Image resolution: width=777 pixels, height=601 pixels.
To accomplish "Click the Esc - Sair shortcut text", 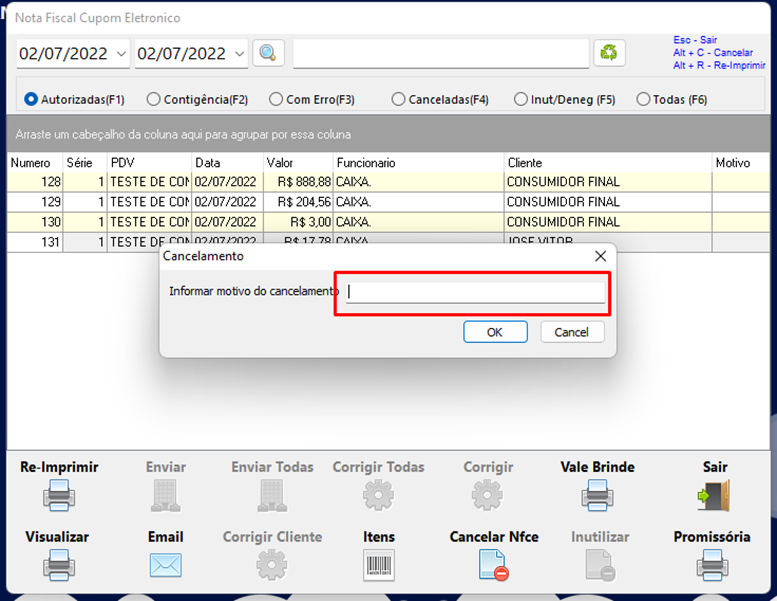I will pyautogui.click(x=695, y=40).
